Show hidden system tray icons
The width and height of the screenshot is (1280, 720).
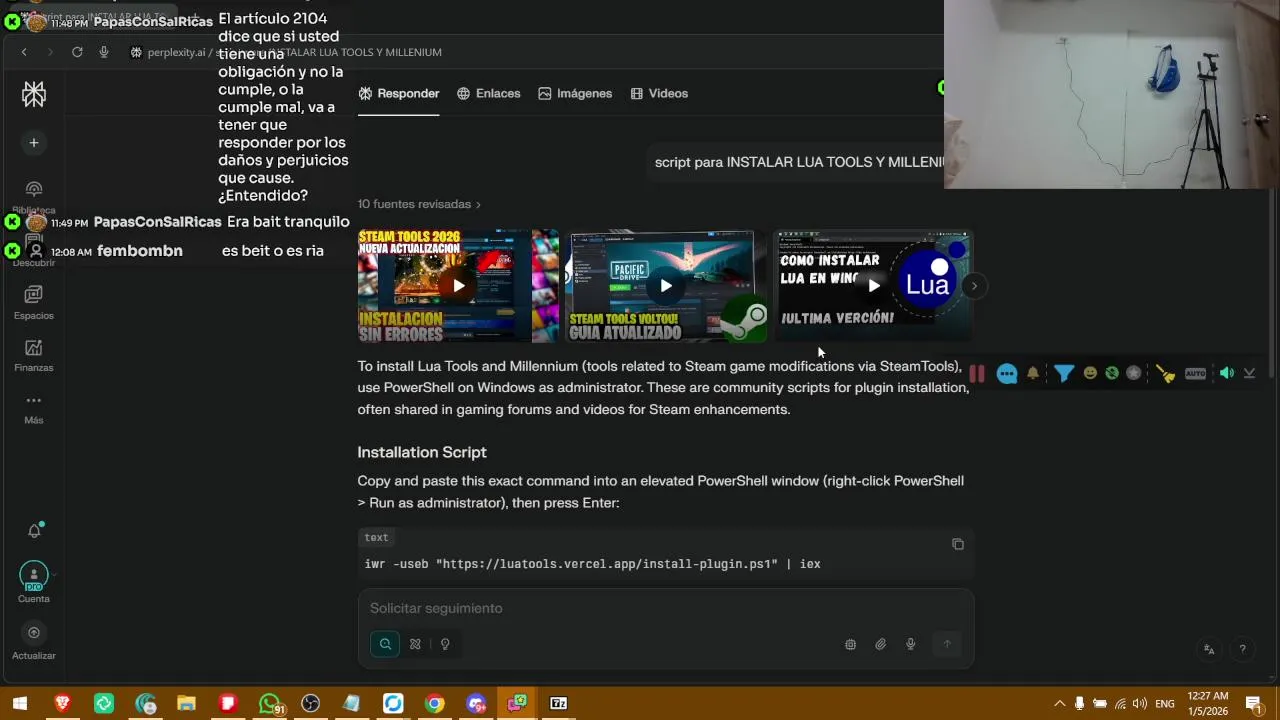(1060, 704)
